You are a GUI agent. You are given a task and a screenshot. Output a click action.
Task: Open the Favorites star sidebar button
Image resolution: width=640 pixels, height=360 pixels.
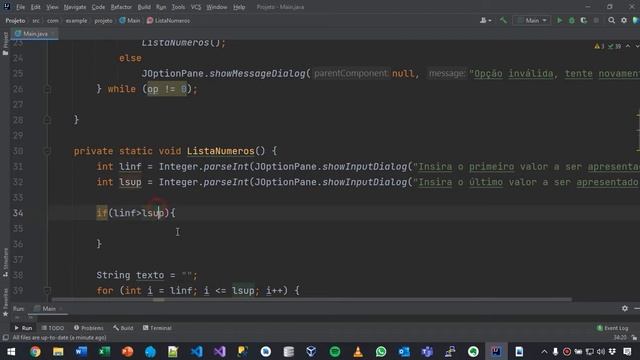5,302
